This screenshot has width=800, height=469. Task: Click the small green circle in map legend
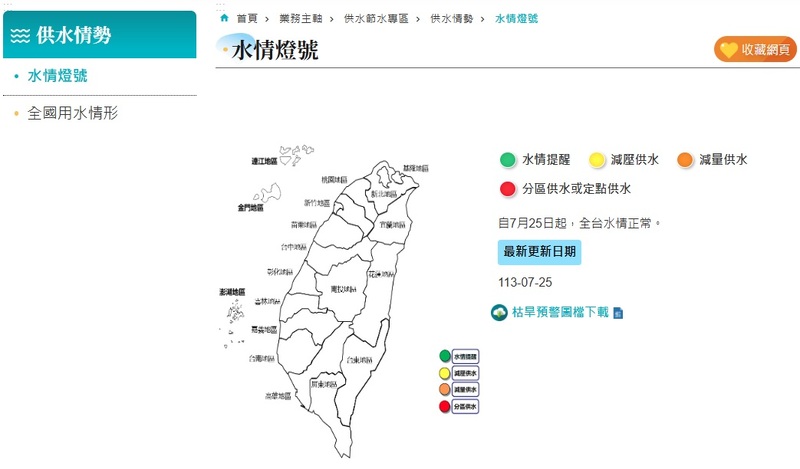[444, 356]
